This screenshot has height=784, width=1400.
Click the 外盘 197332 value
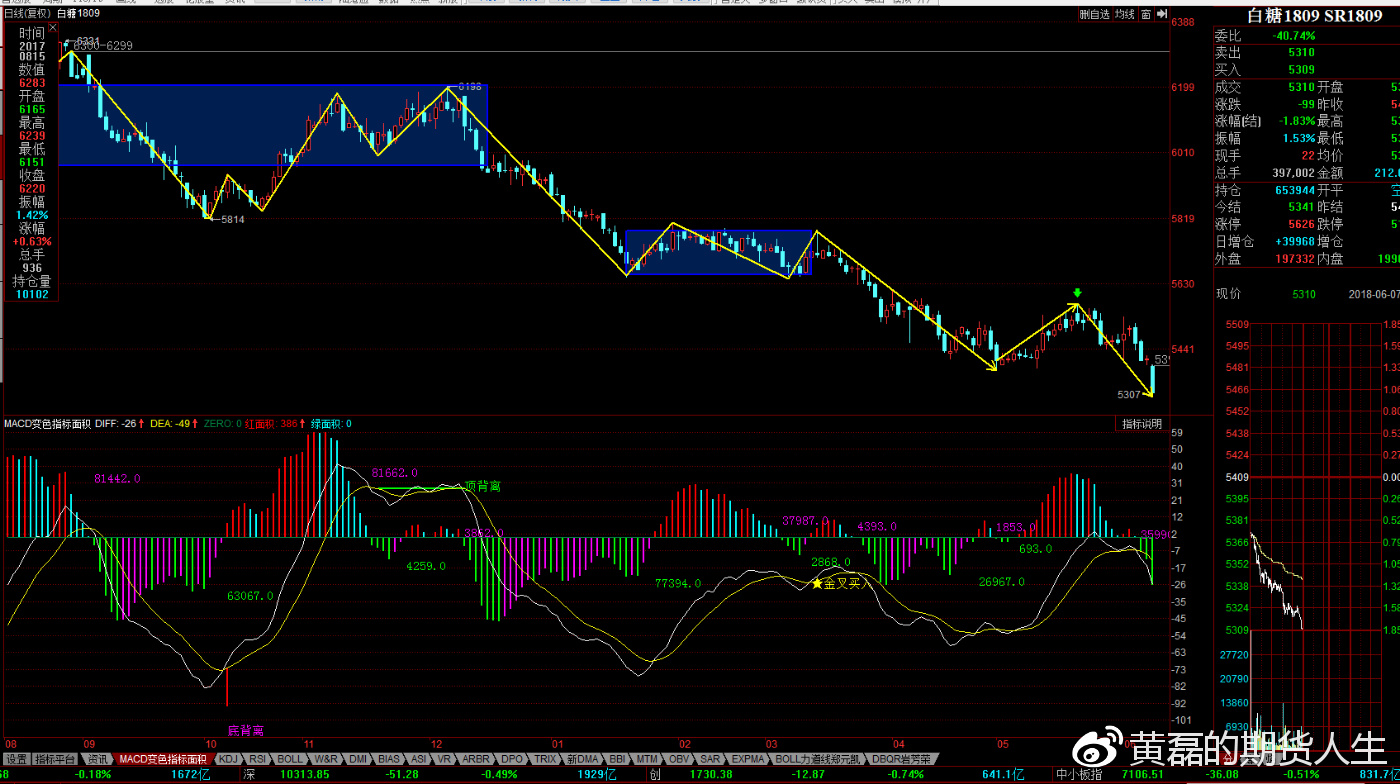point(1294,258)
